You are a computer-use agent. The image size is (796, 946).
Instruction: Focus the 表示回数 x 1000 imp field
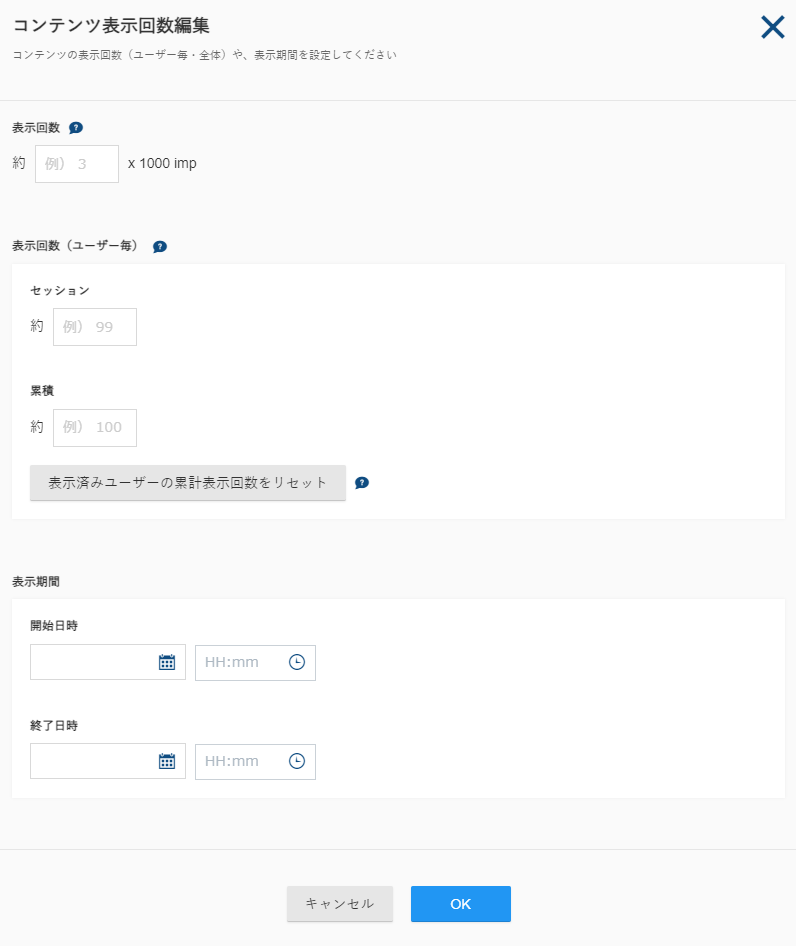coord(77,163)
